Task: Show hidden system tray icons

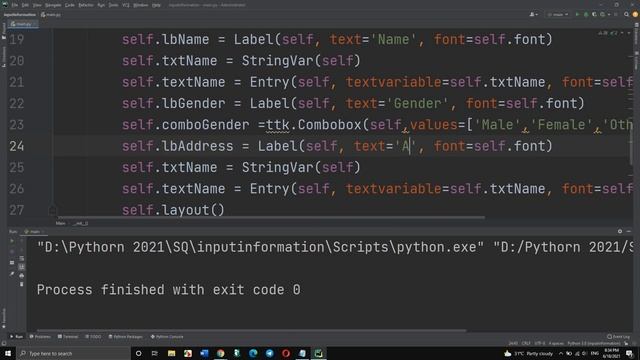Action: (x=561, y=353)
